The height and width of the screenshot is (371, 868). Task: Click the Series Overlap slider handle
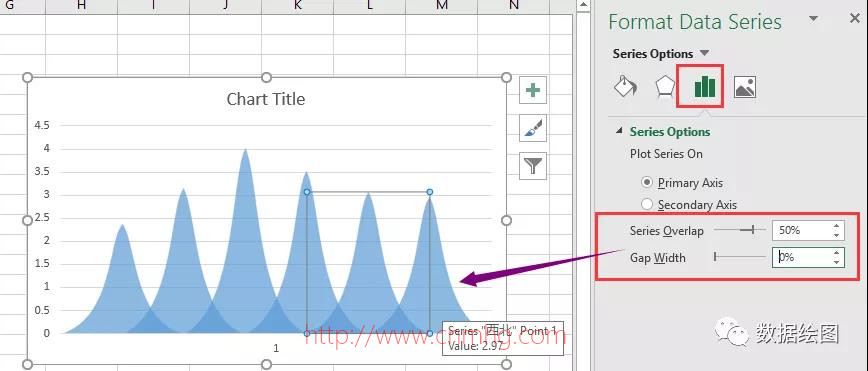pos(752,230)
